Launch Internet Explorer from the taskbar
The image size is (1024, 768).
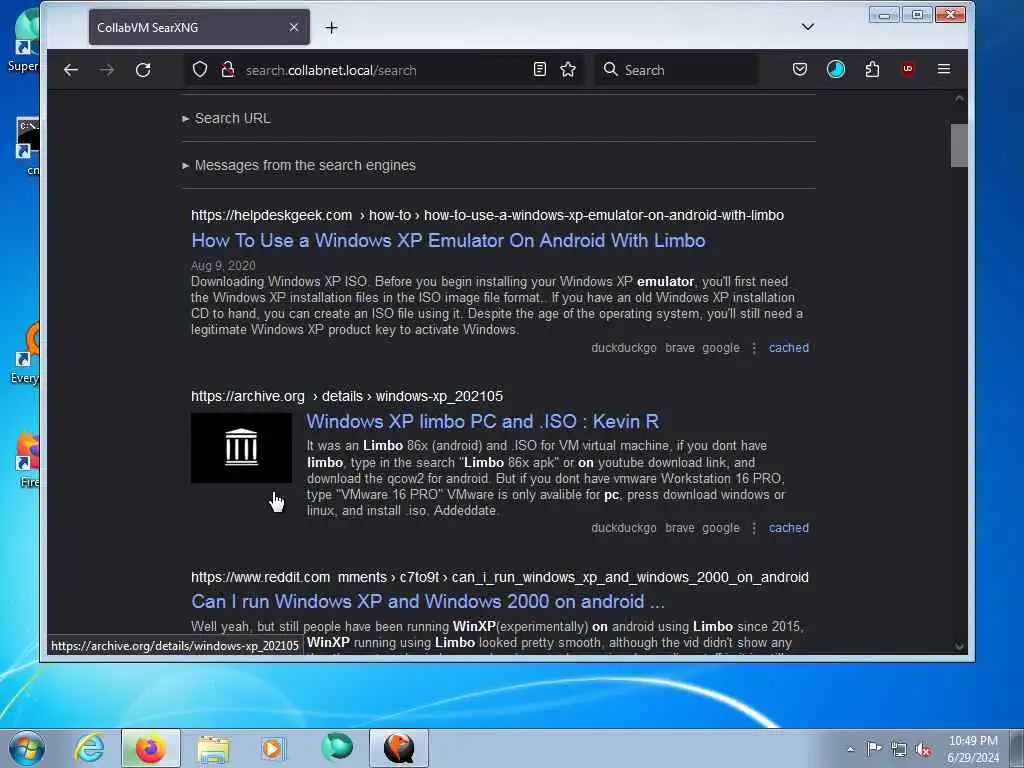pyautogui.click(x=89, y=748)
